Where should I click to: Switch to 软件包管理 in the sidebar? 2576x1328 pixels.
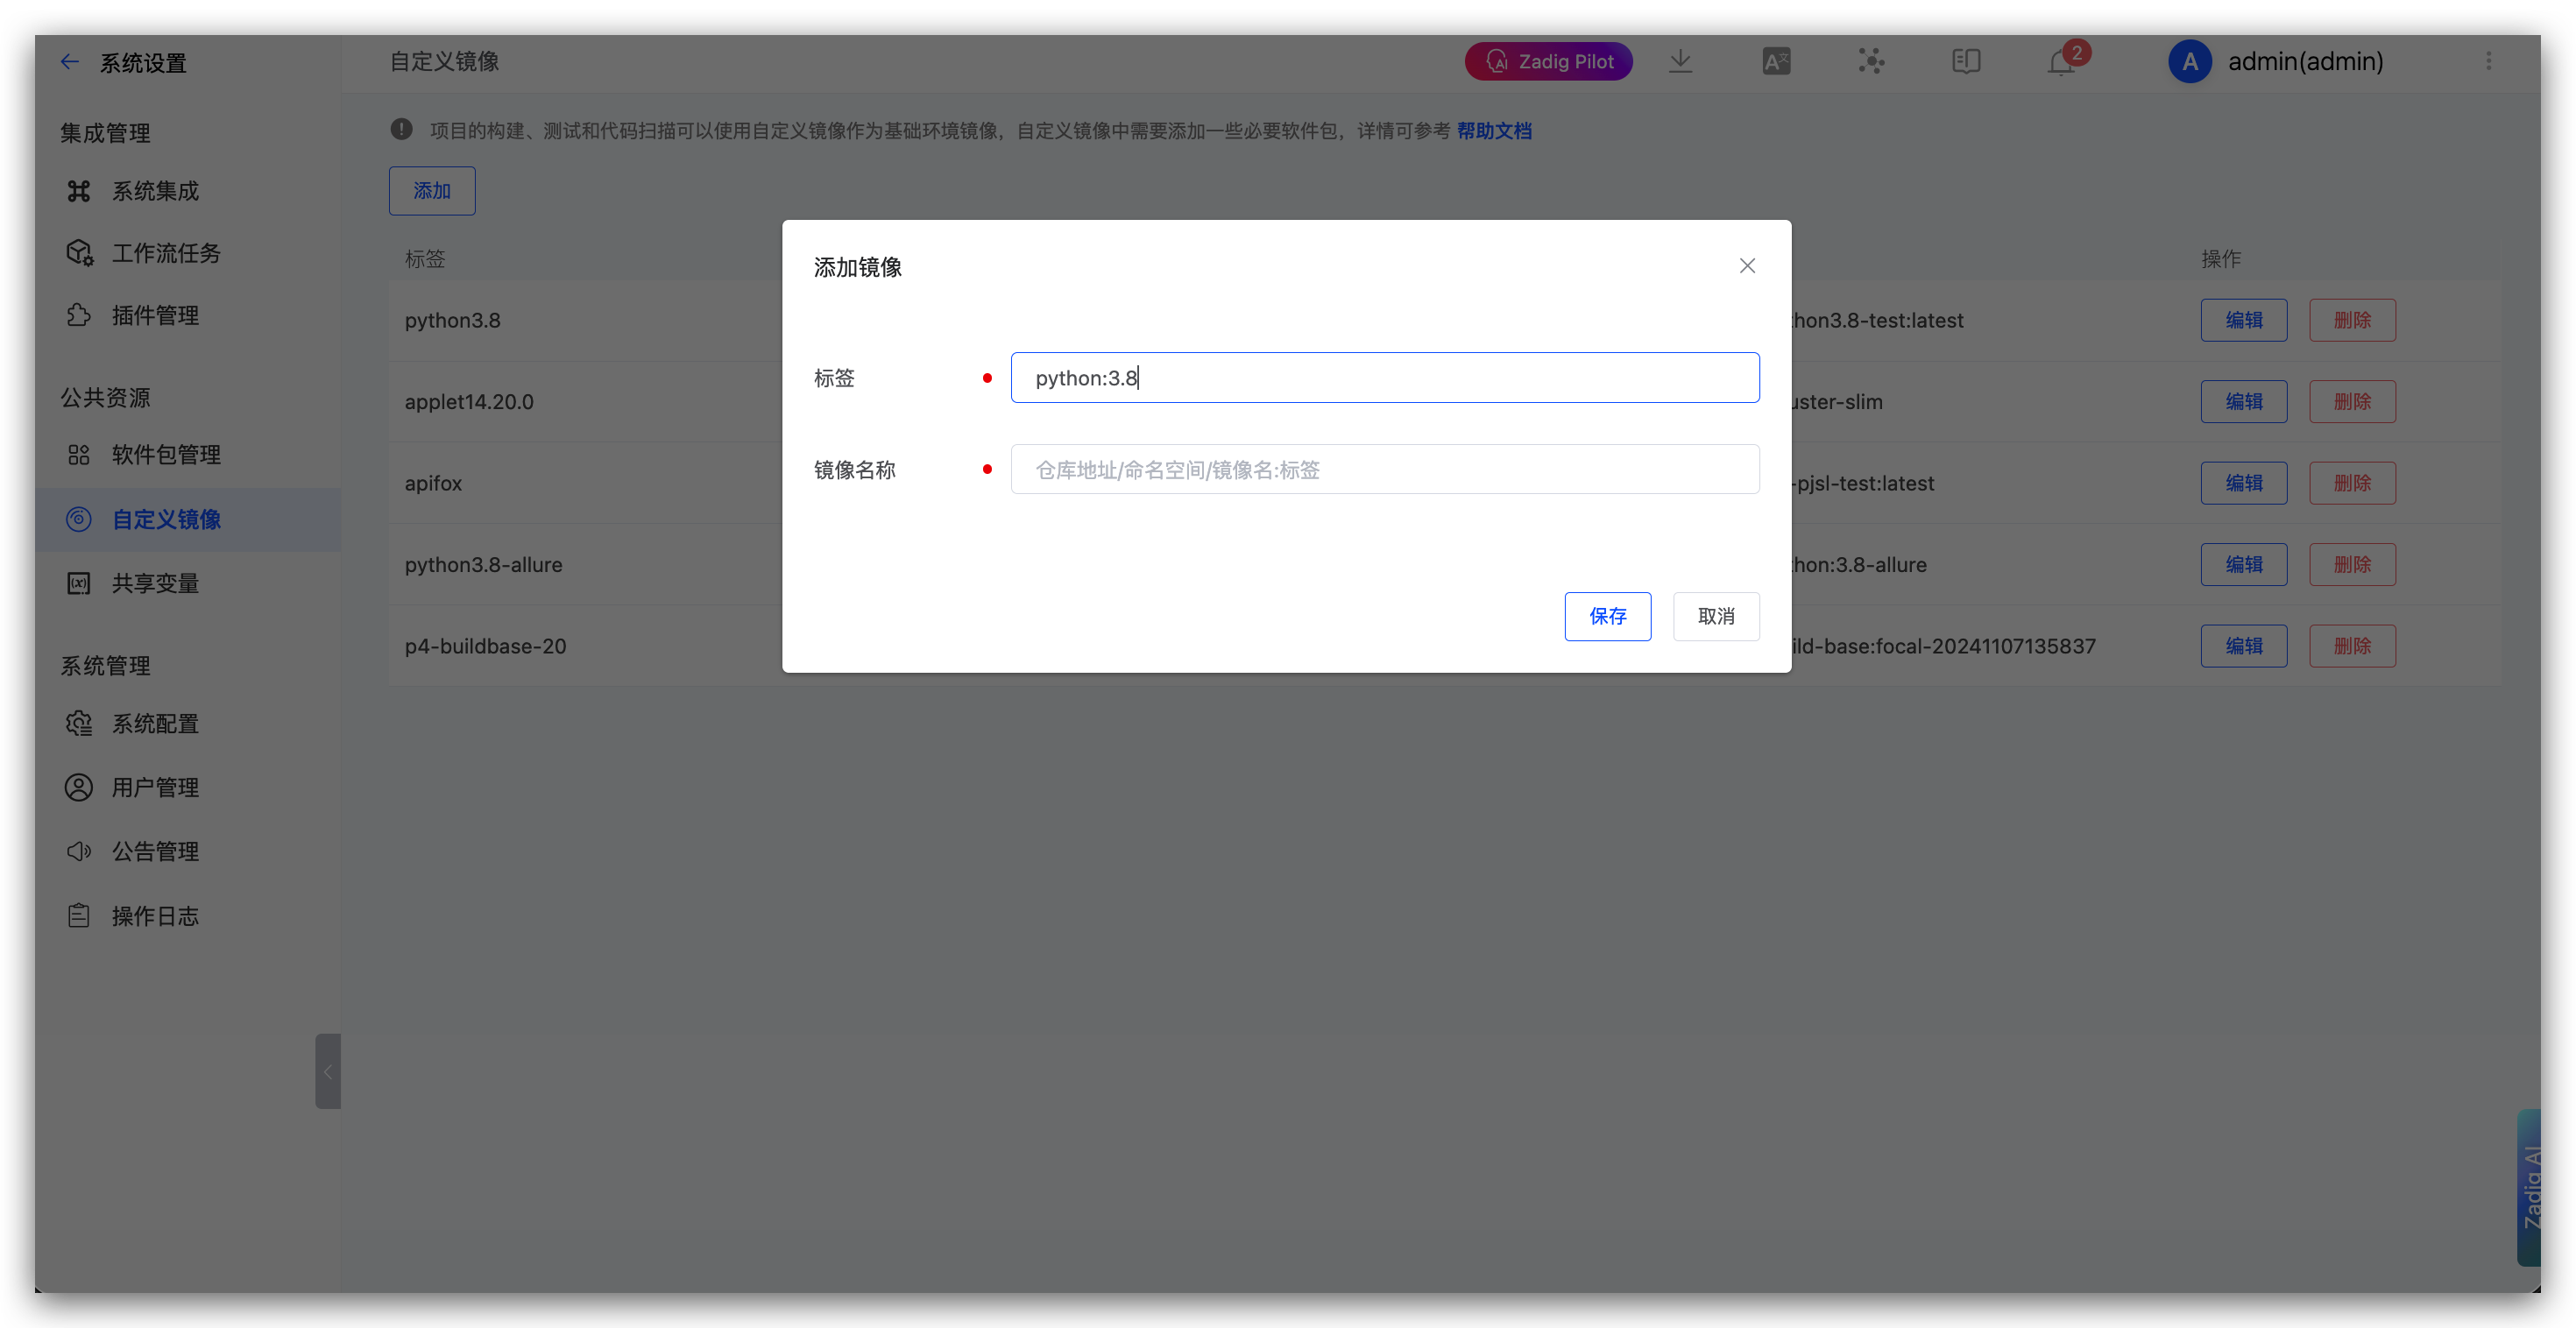pos(167,454)
